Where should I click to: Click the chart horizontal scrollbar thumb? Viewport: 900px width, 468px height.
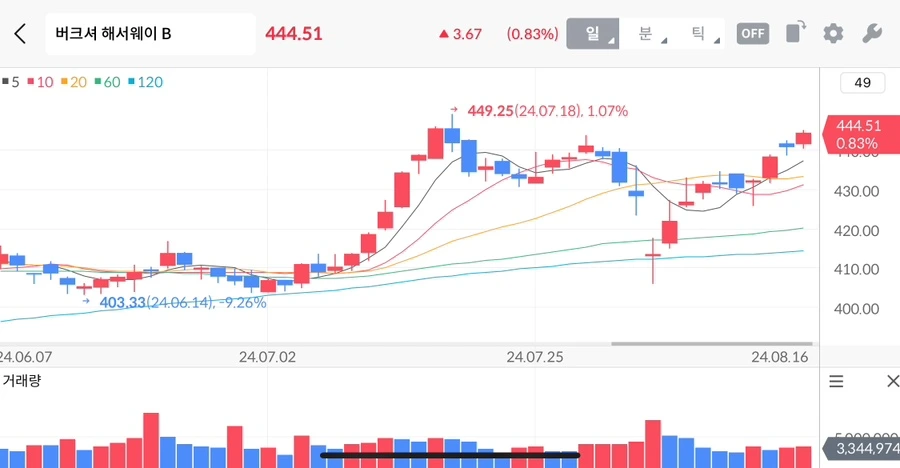[x=712, y=344]
